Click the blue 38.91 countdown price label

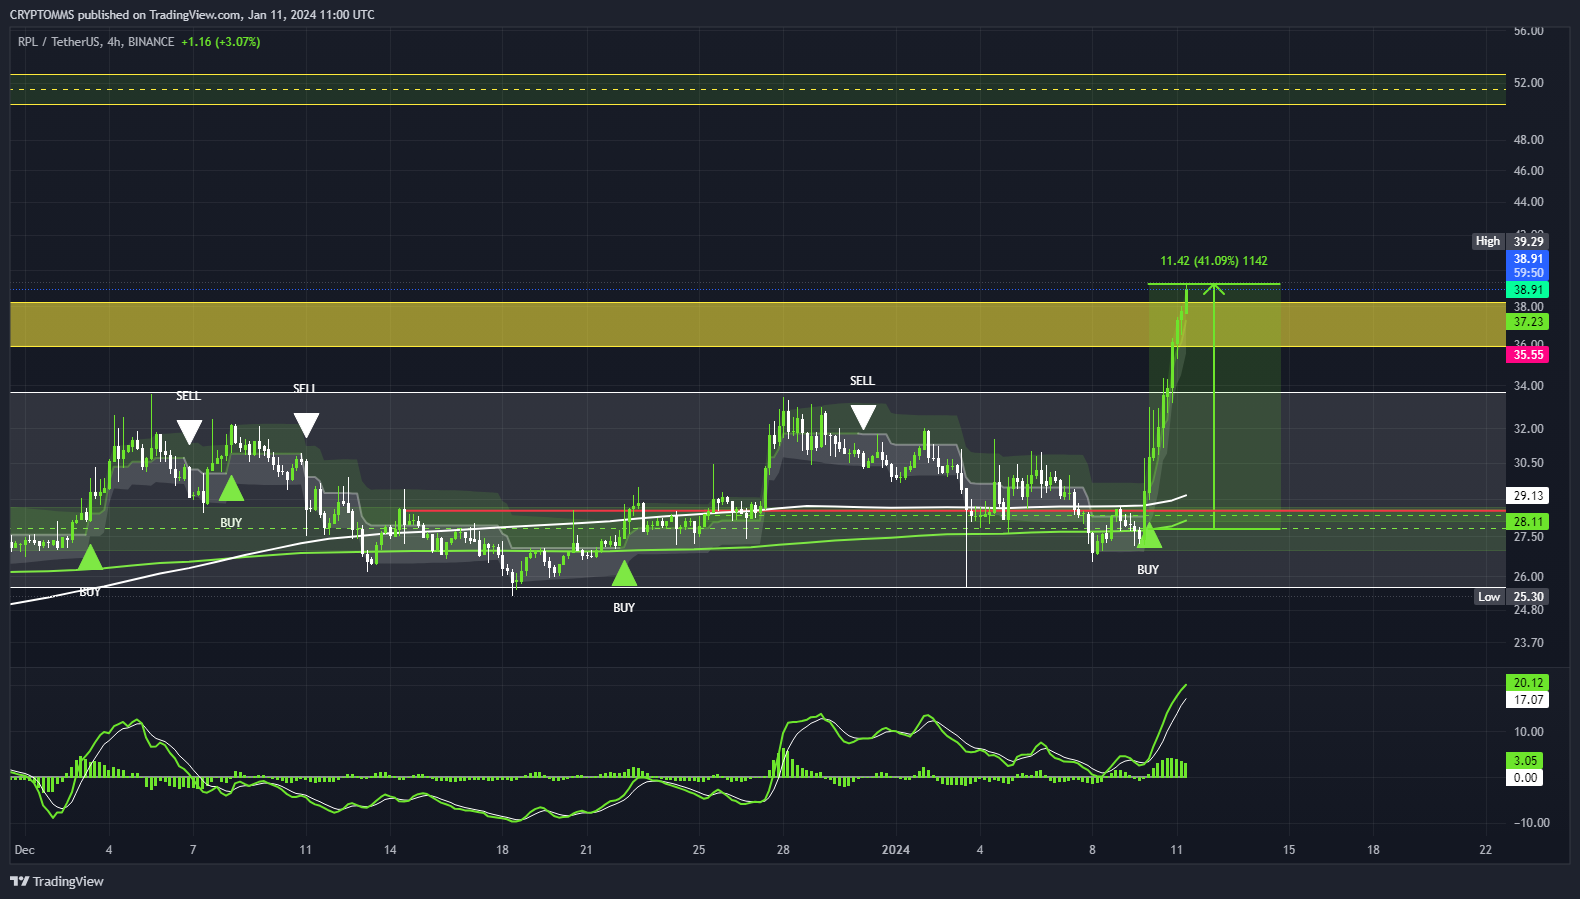1527,265
